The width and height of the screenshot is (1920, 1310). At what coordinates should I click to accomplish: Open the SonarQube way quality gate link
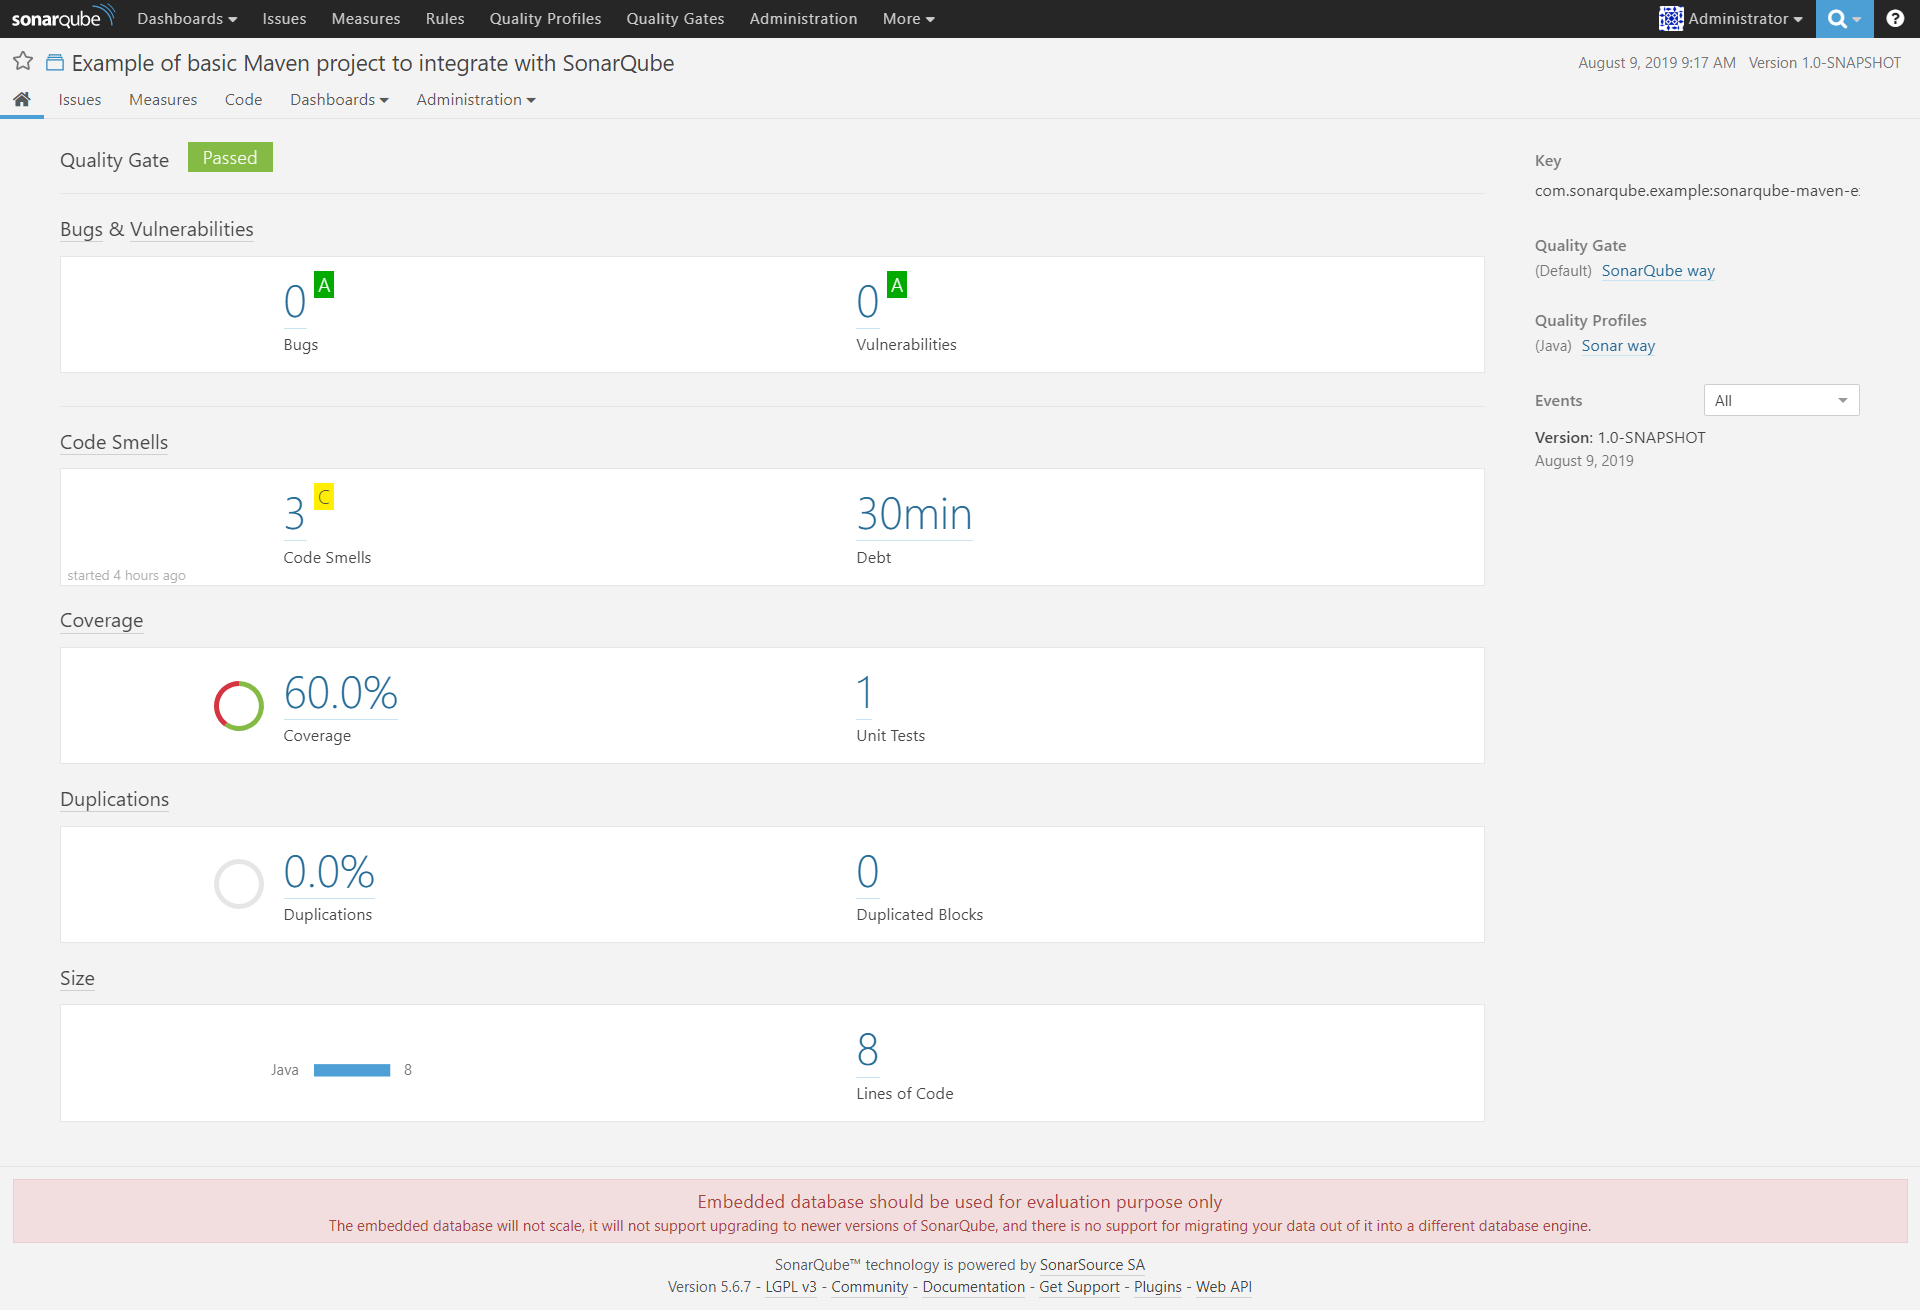click(1658, 270)
